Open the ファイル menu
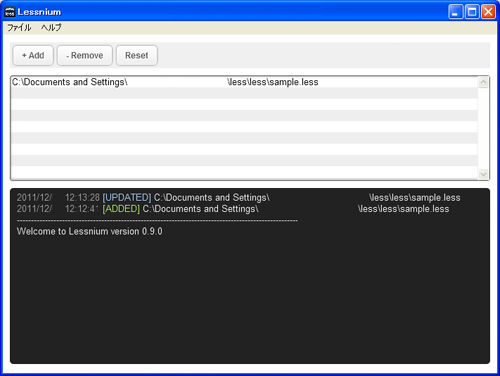The height and width of the screenshot is (376, 500). click(x=19, y=28)
